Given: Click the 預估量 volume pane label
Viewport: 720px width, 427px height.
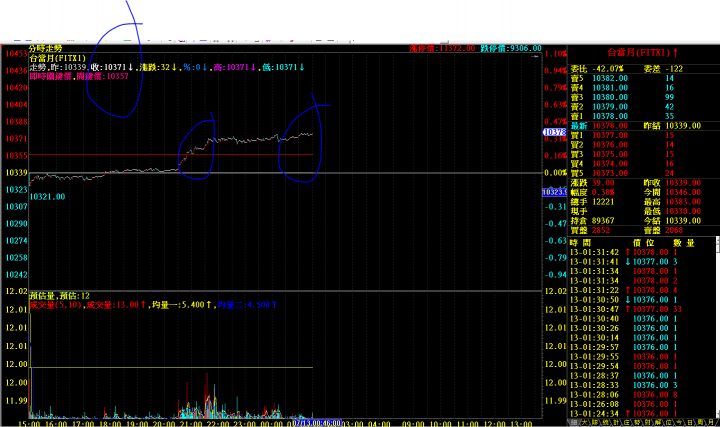Looking at the screenshot, I should click(x=59, y=296).
